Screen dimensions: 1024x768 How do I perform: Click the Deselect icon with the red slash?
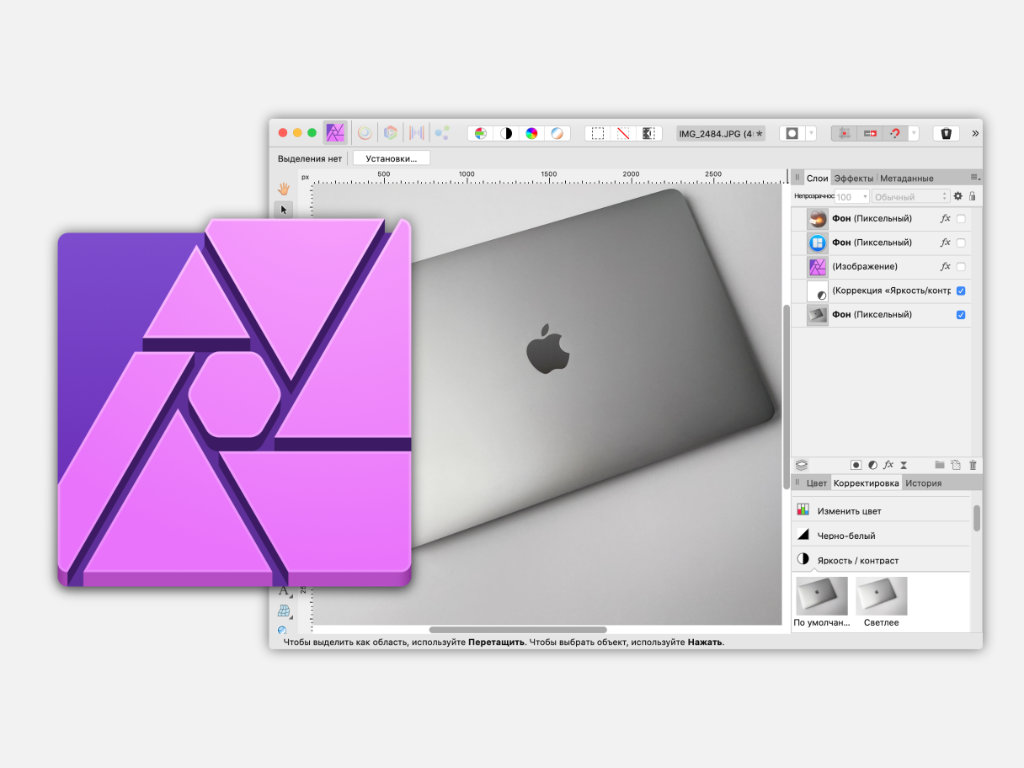[x=623, y=133]
